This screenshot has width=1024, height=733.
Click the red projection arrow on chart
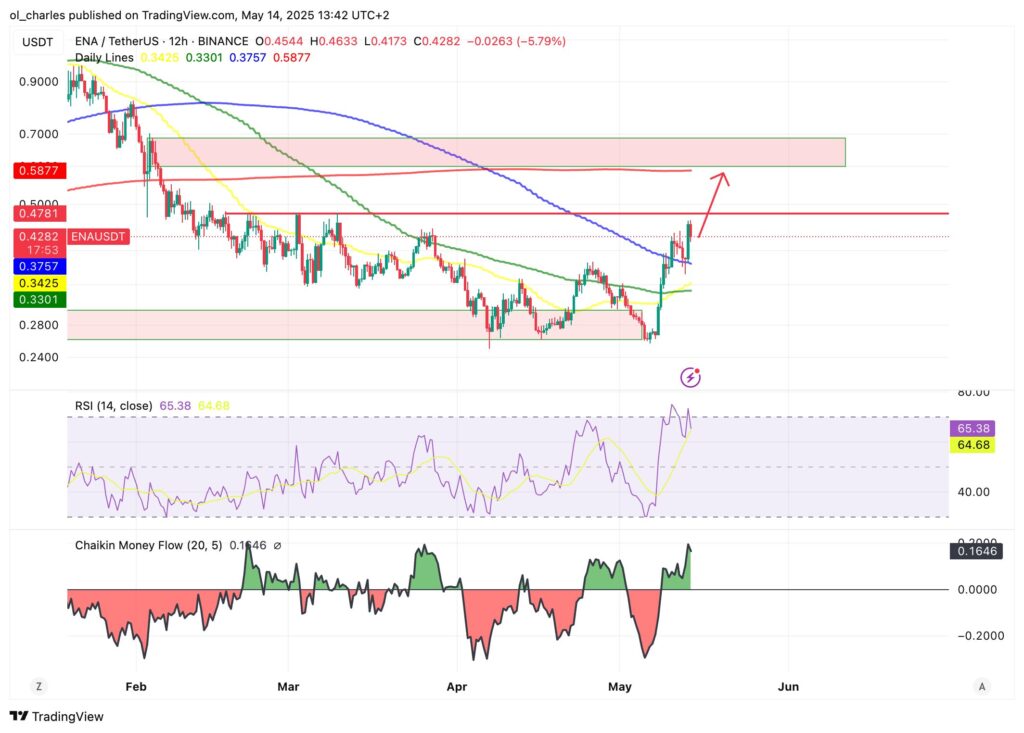click(x=713, y=204)
